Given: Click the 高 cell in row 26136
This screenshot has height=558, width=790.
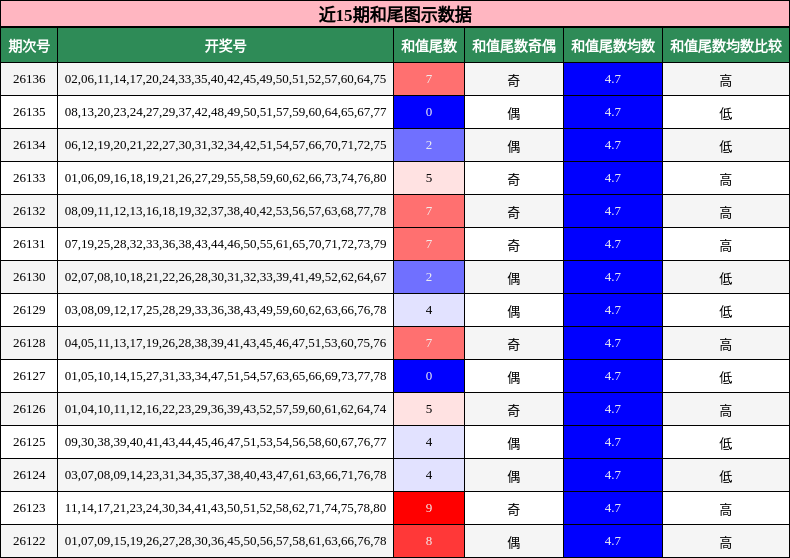Looking at the screenshot, I should pos(726,79).
